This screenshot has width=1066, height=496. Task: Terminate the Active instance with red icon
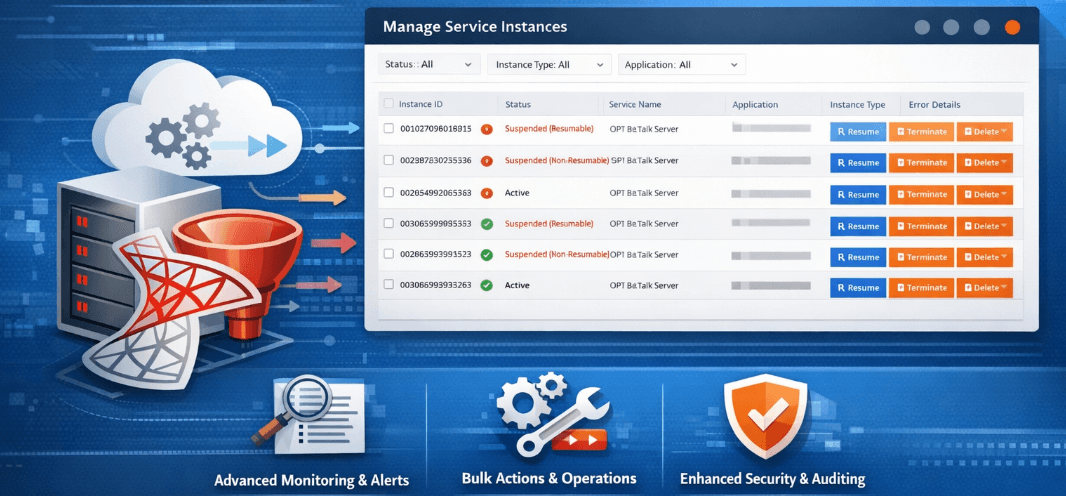click(x=921, y=195)
